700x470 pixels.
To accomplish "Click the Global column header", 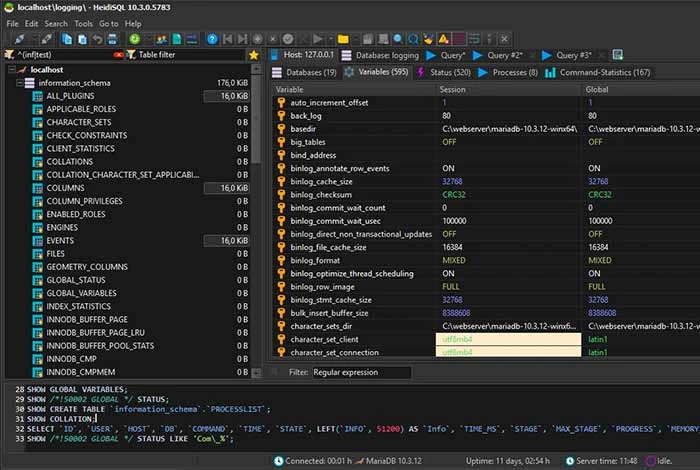I will click(641, 90).
